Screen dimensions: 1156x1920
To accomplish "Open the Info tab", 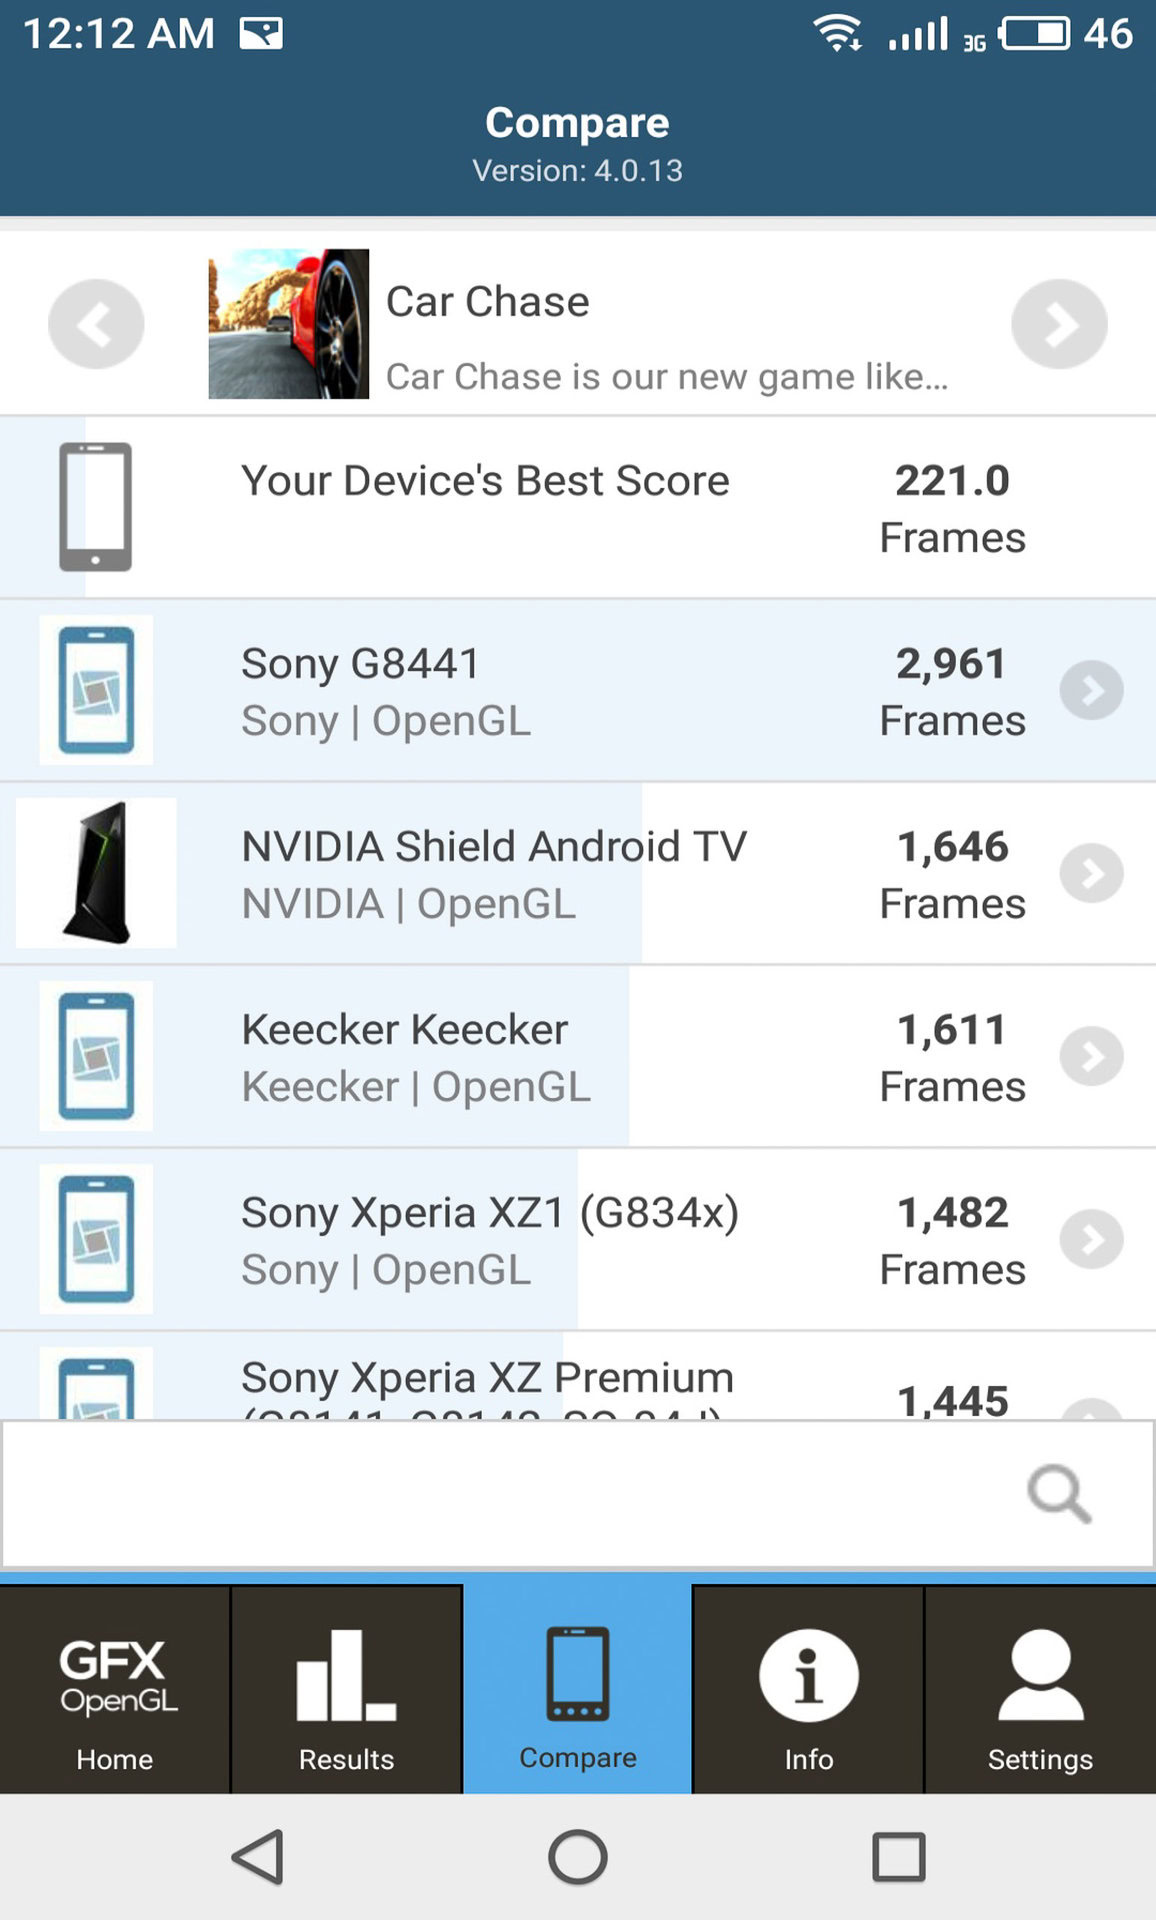I will (808, 1690).
